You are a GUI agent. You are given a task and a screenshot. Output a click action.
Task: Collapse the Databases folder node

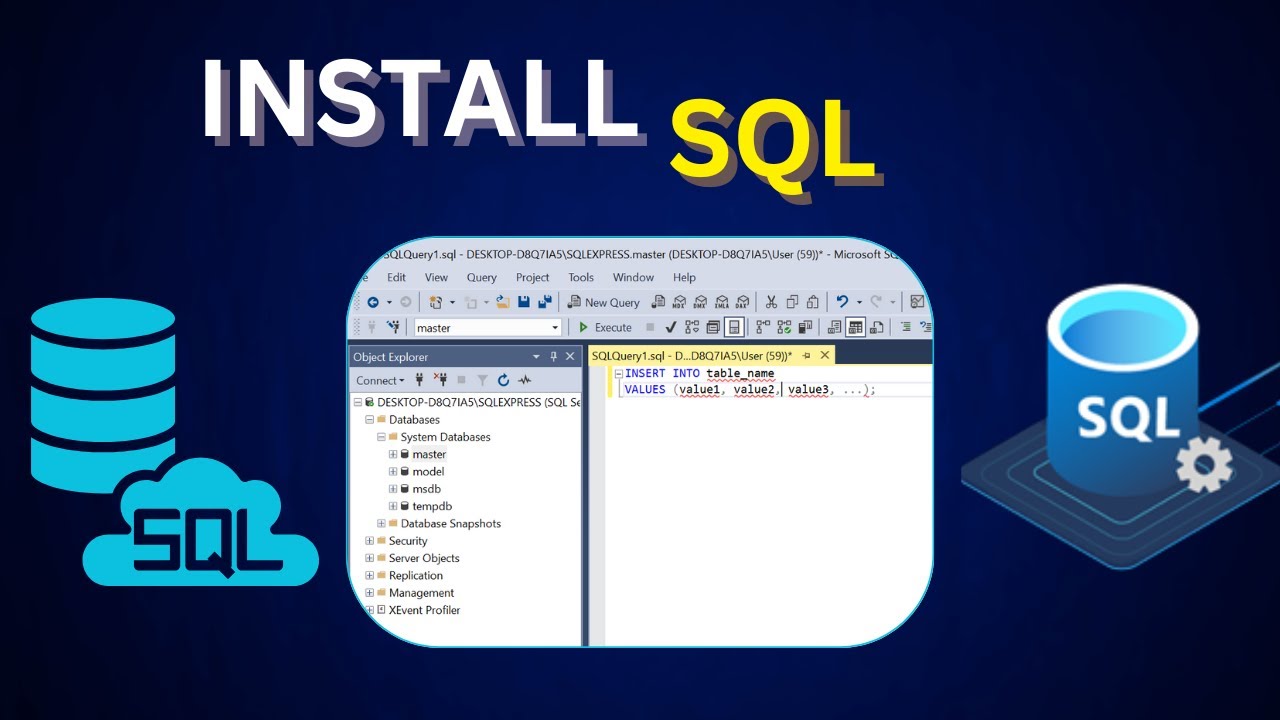370,420
